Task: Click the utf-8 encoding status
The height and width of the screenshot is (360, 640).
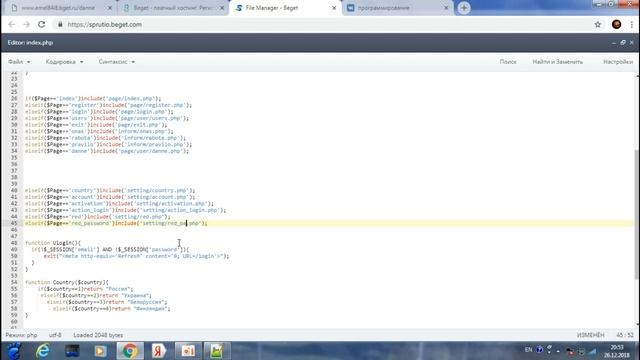Action: point(55,335)
